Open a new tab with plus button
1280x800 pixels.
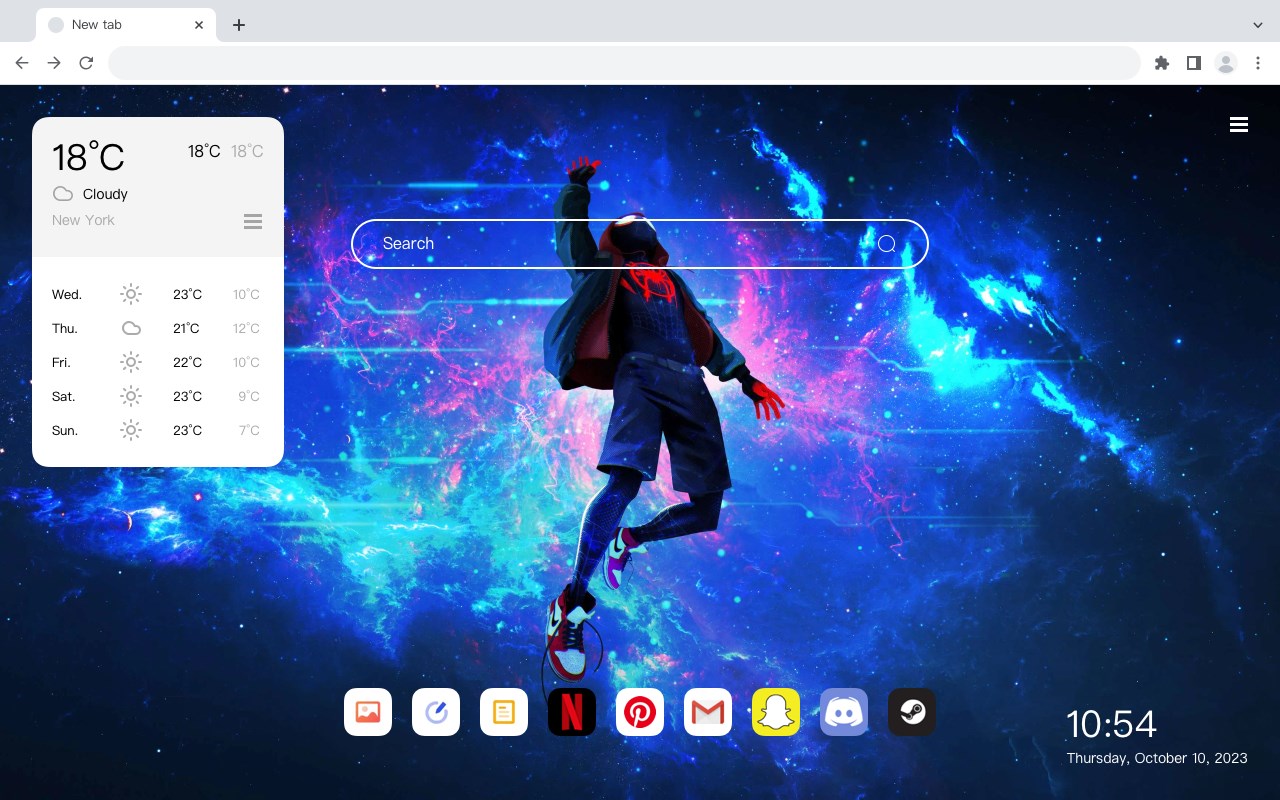238,25
